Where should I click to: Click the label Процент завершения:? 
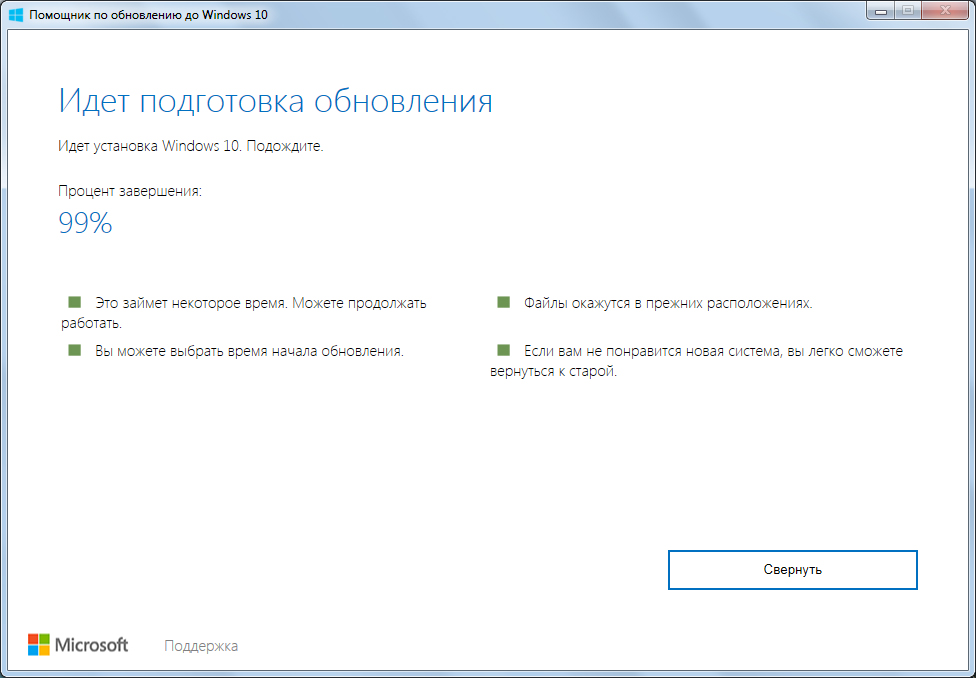(130, 191)
